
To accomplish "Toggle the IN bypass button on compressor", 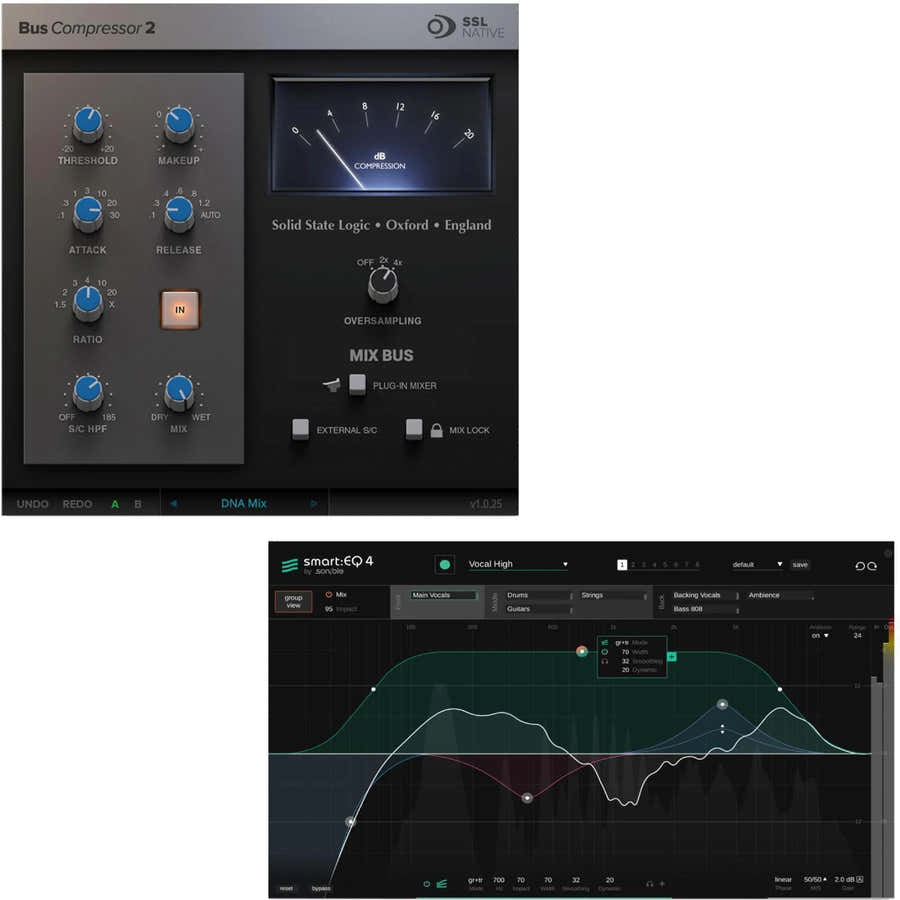I will tap(180, 310).
